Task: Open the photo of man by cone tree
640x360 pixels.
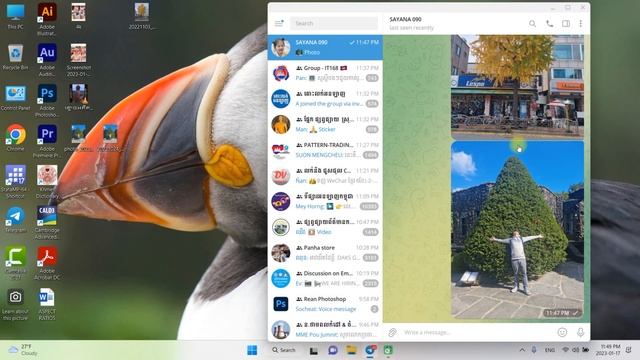Action: 517,230
